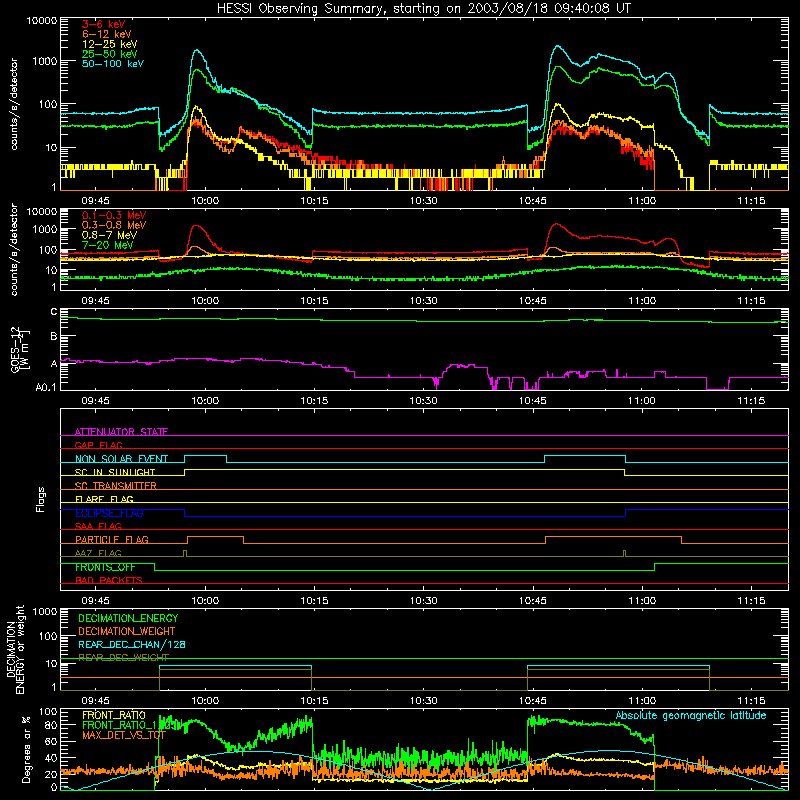Click the GOES-12 axis label
Viewport: 800px width, 800px height.
[19, 349]
